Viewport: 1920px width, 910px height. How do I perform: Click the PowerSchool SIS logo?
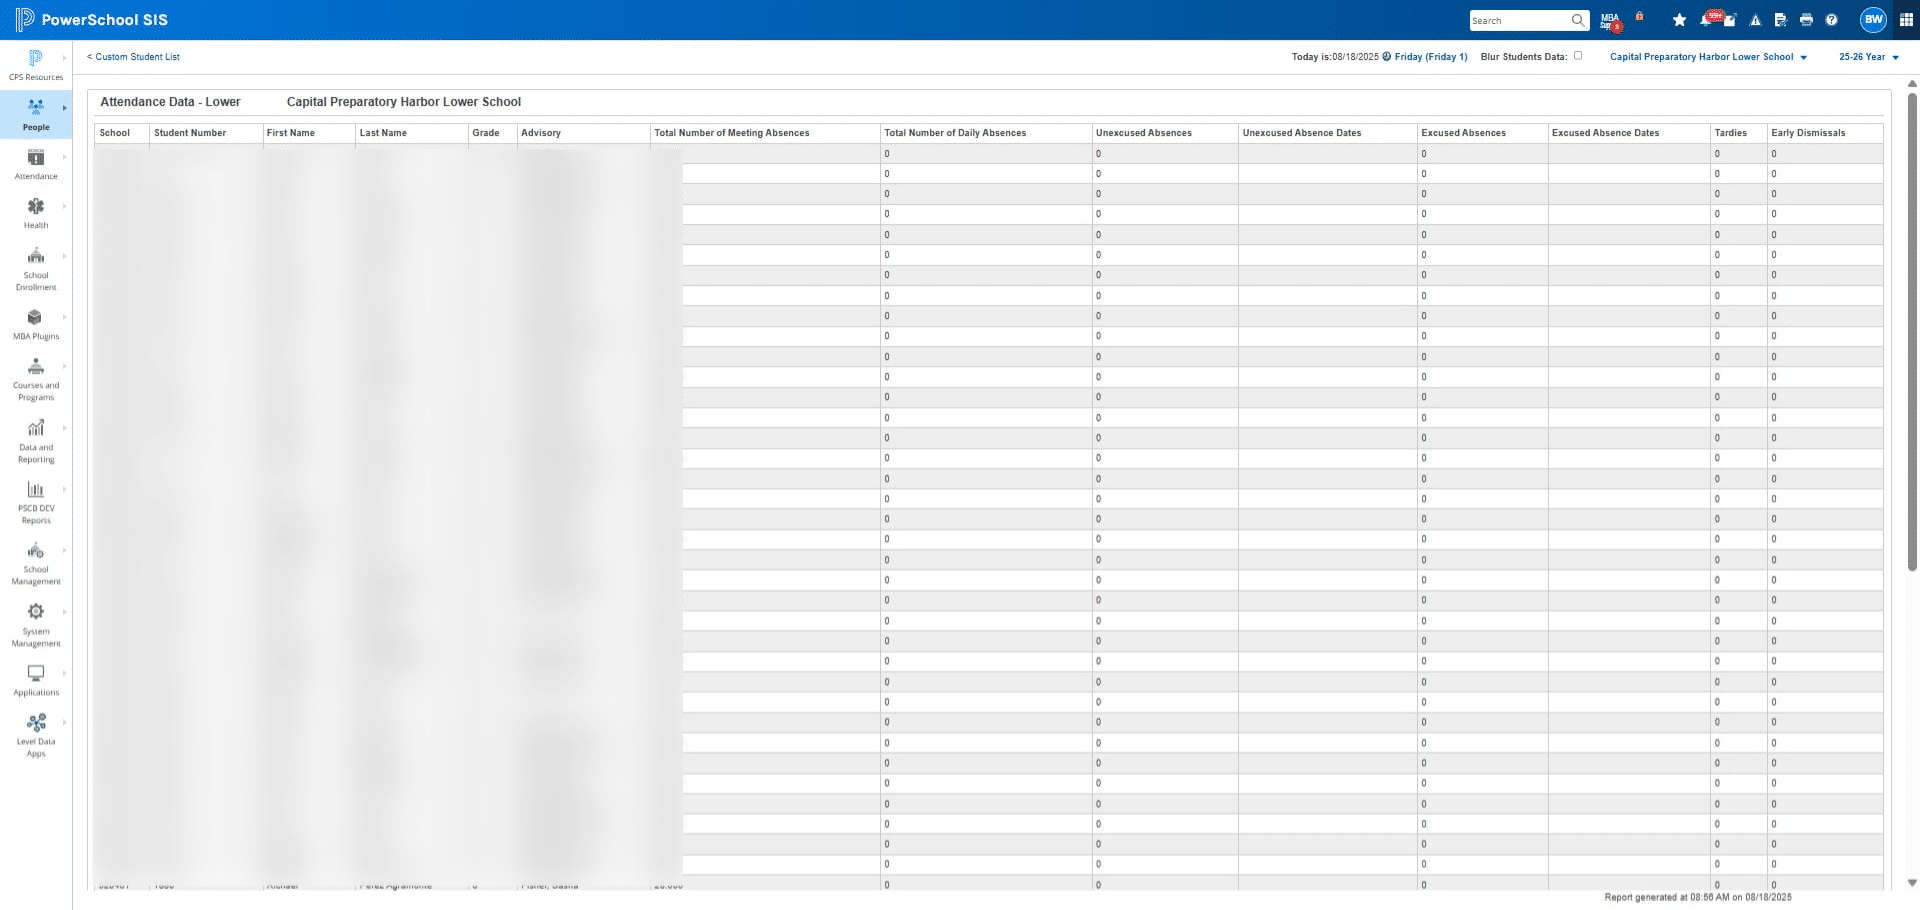coord(91,20)
